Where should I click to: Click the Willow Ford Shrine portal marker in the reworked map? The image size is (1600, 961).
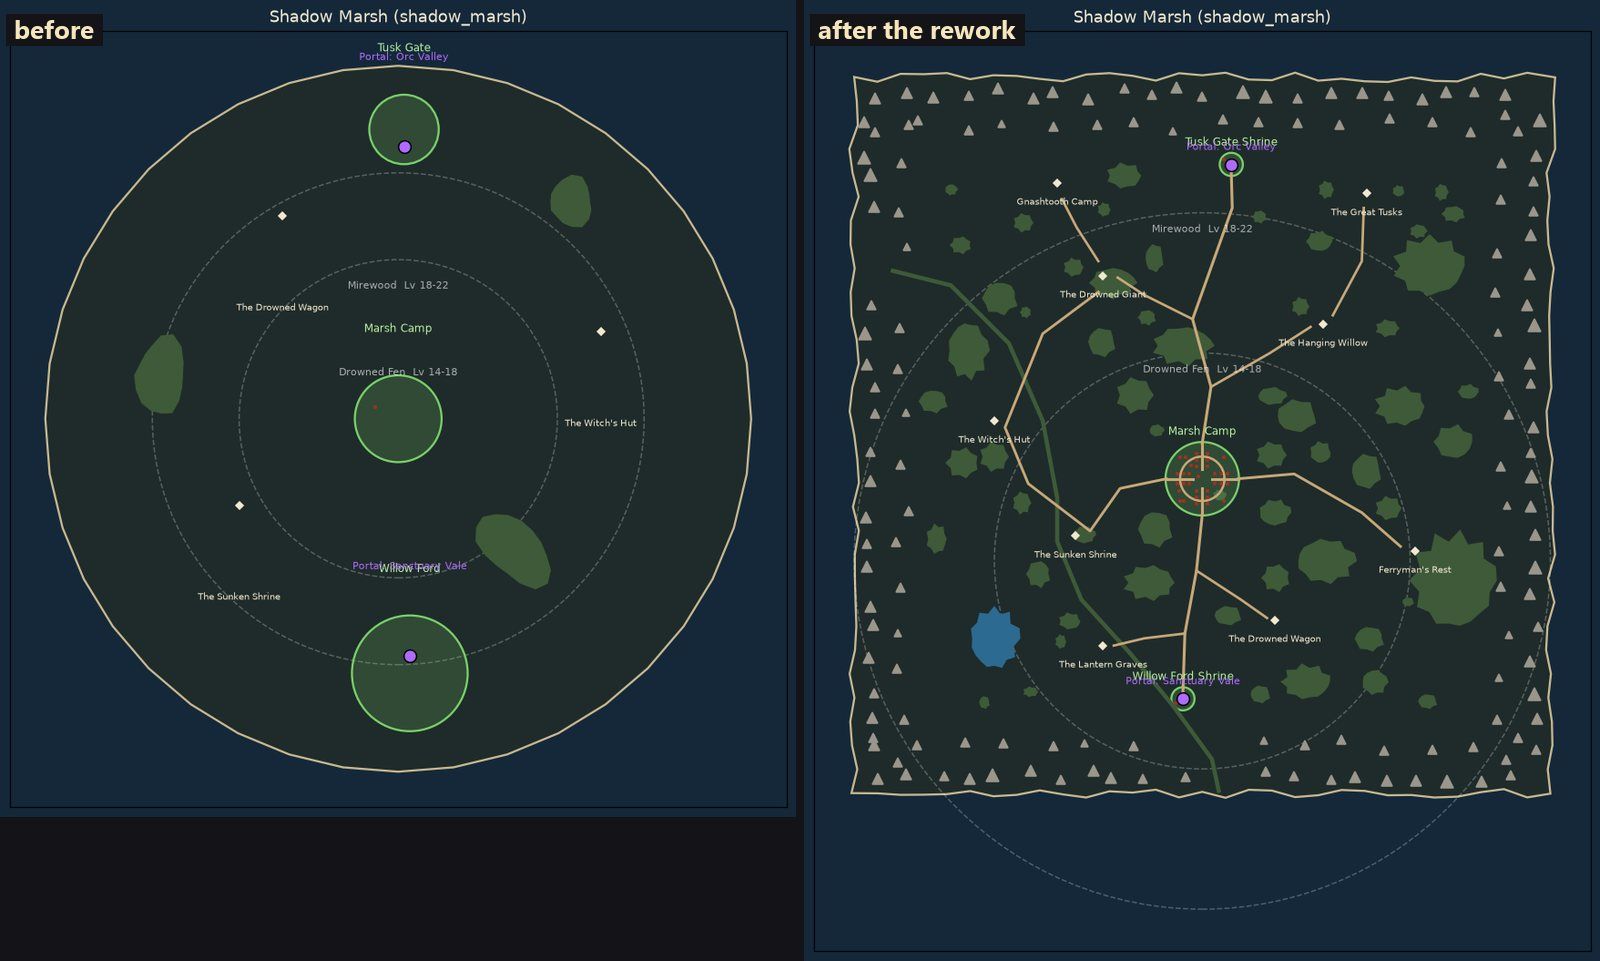pos(1183,699)
